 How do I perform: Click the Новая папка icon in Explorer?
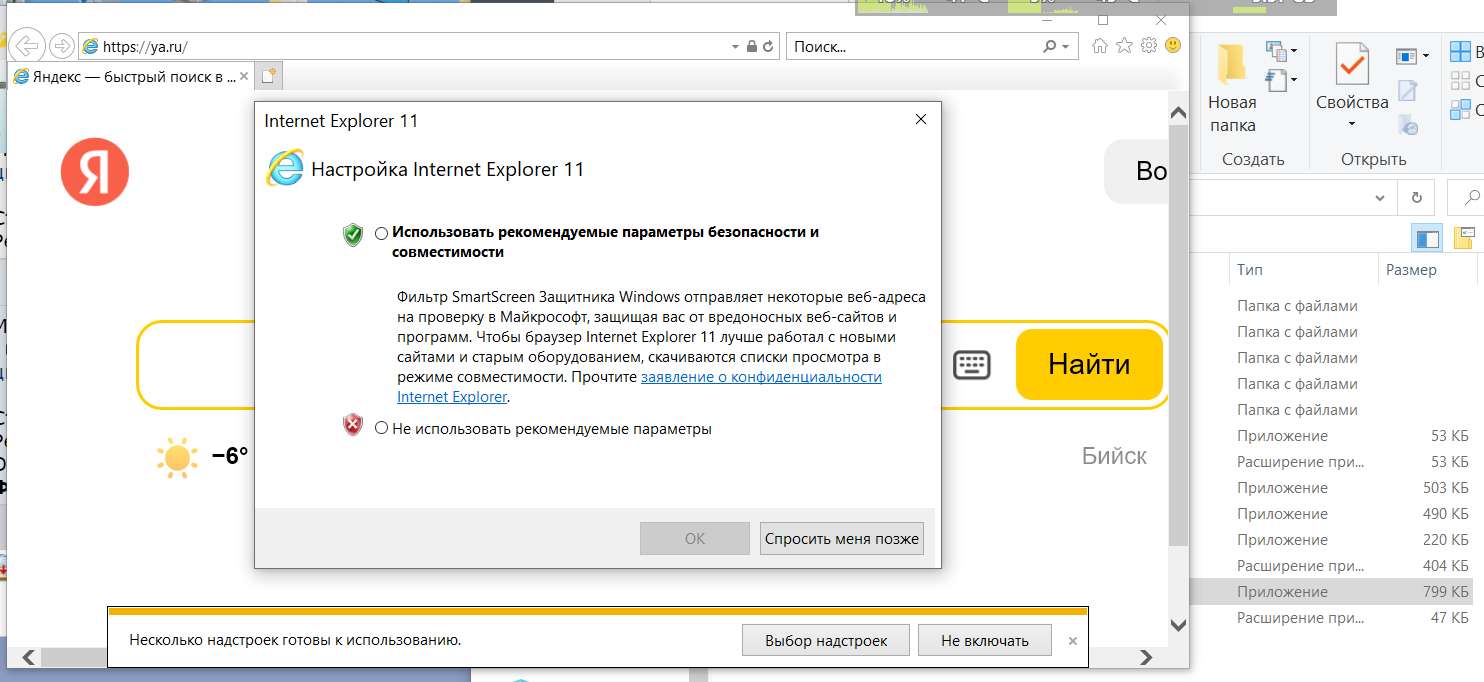(1232, 64)
